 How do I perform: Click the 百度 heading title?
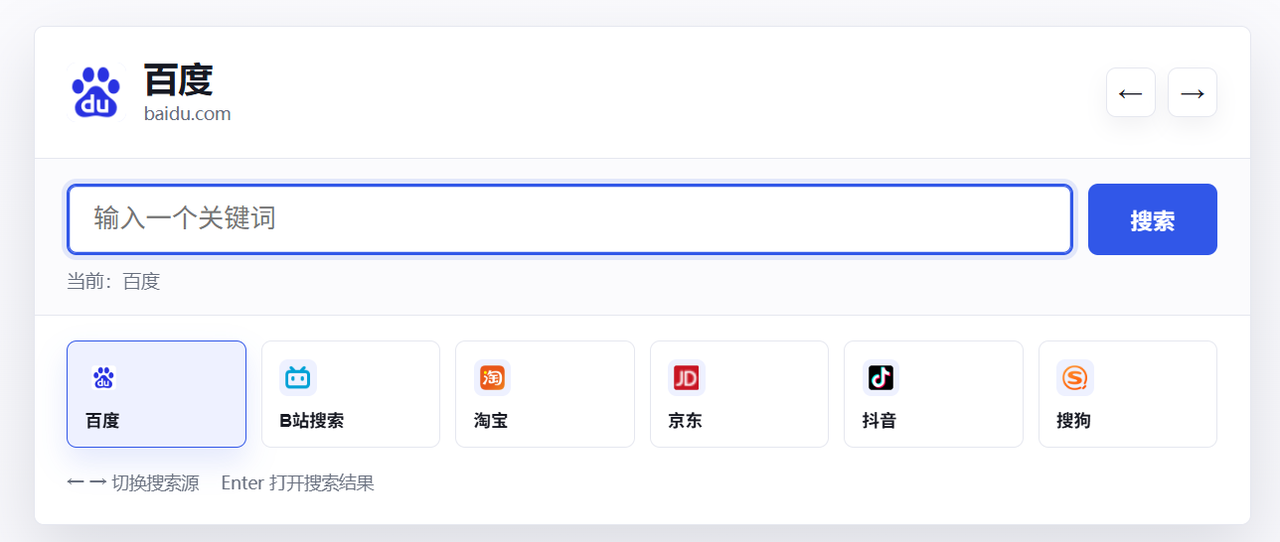[178, 80]
